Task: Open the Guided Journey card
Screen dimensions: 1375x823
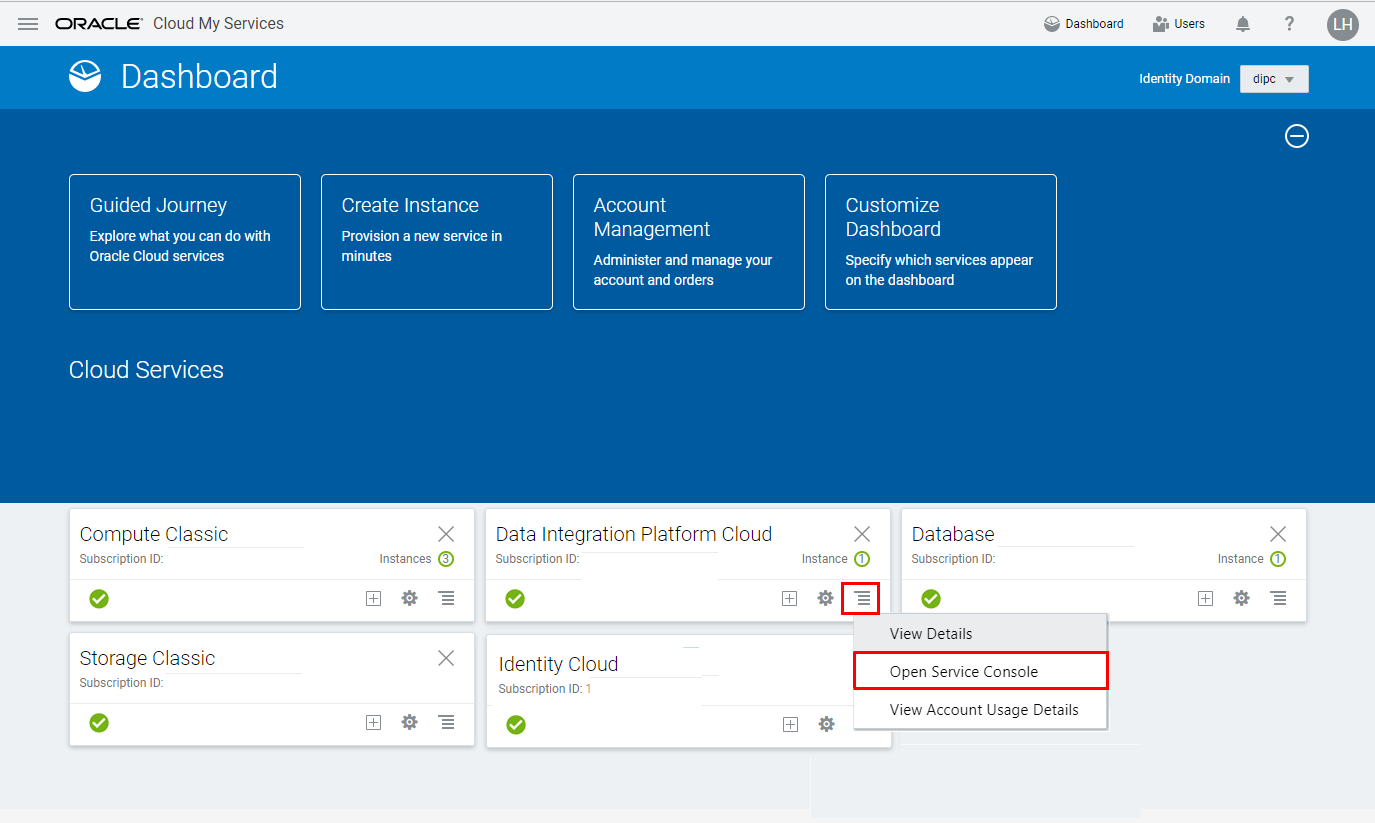Action: point(185,242)
